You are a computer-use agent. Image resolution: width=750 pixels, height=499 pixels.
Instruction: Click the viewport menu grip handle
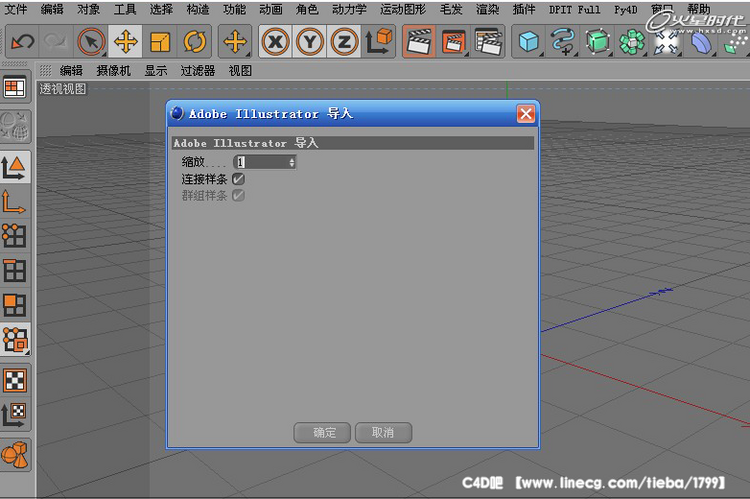[x=45, y=71]
